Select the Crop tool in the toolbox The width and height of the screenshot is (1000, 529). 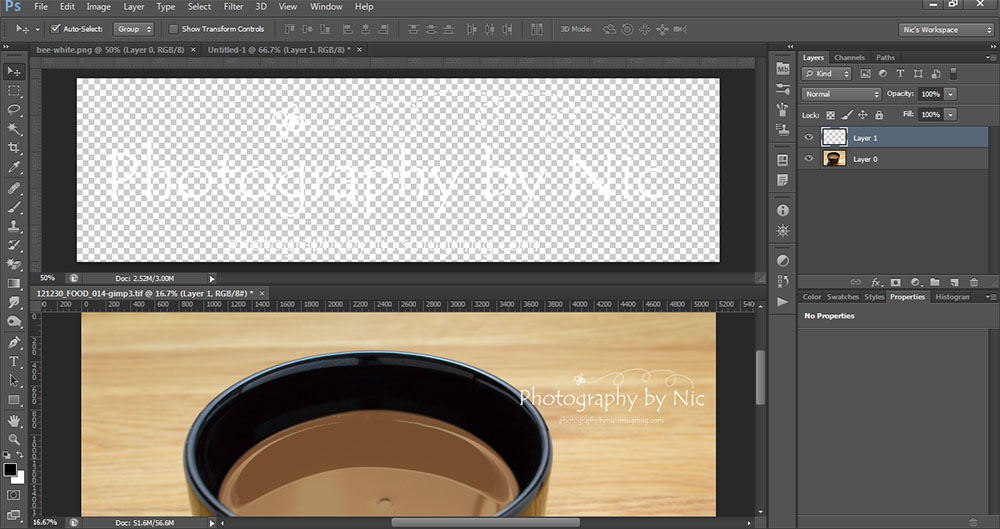tap(14, 147)
